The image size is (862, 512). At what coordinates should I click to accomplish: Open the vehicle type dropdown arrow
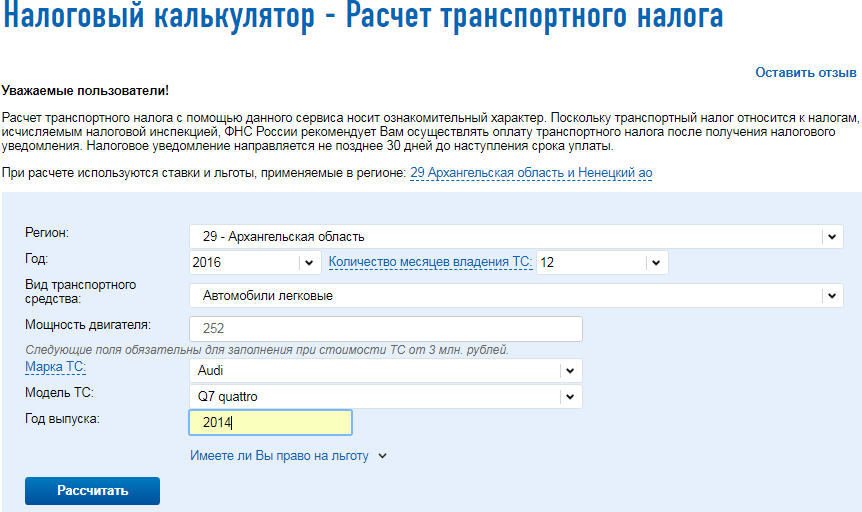tap(832, 296)
